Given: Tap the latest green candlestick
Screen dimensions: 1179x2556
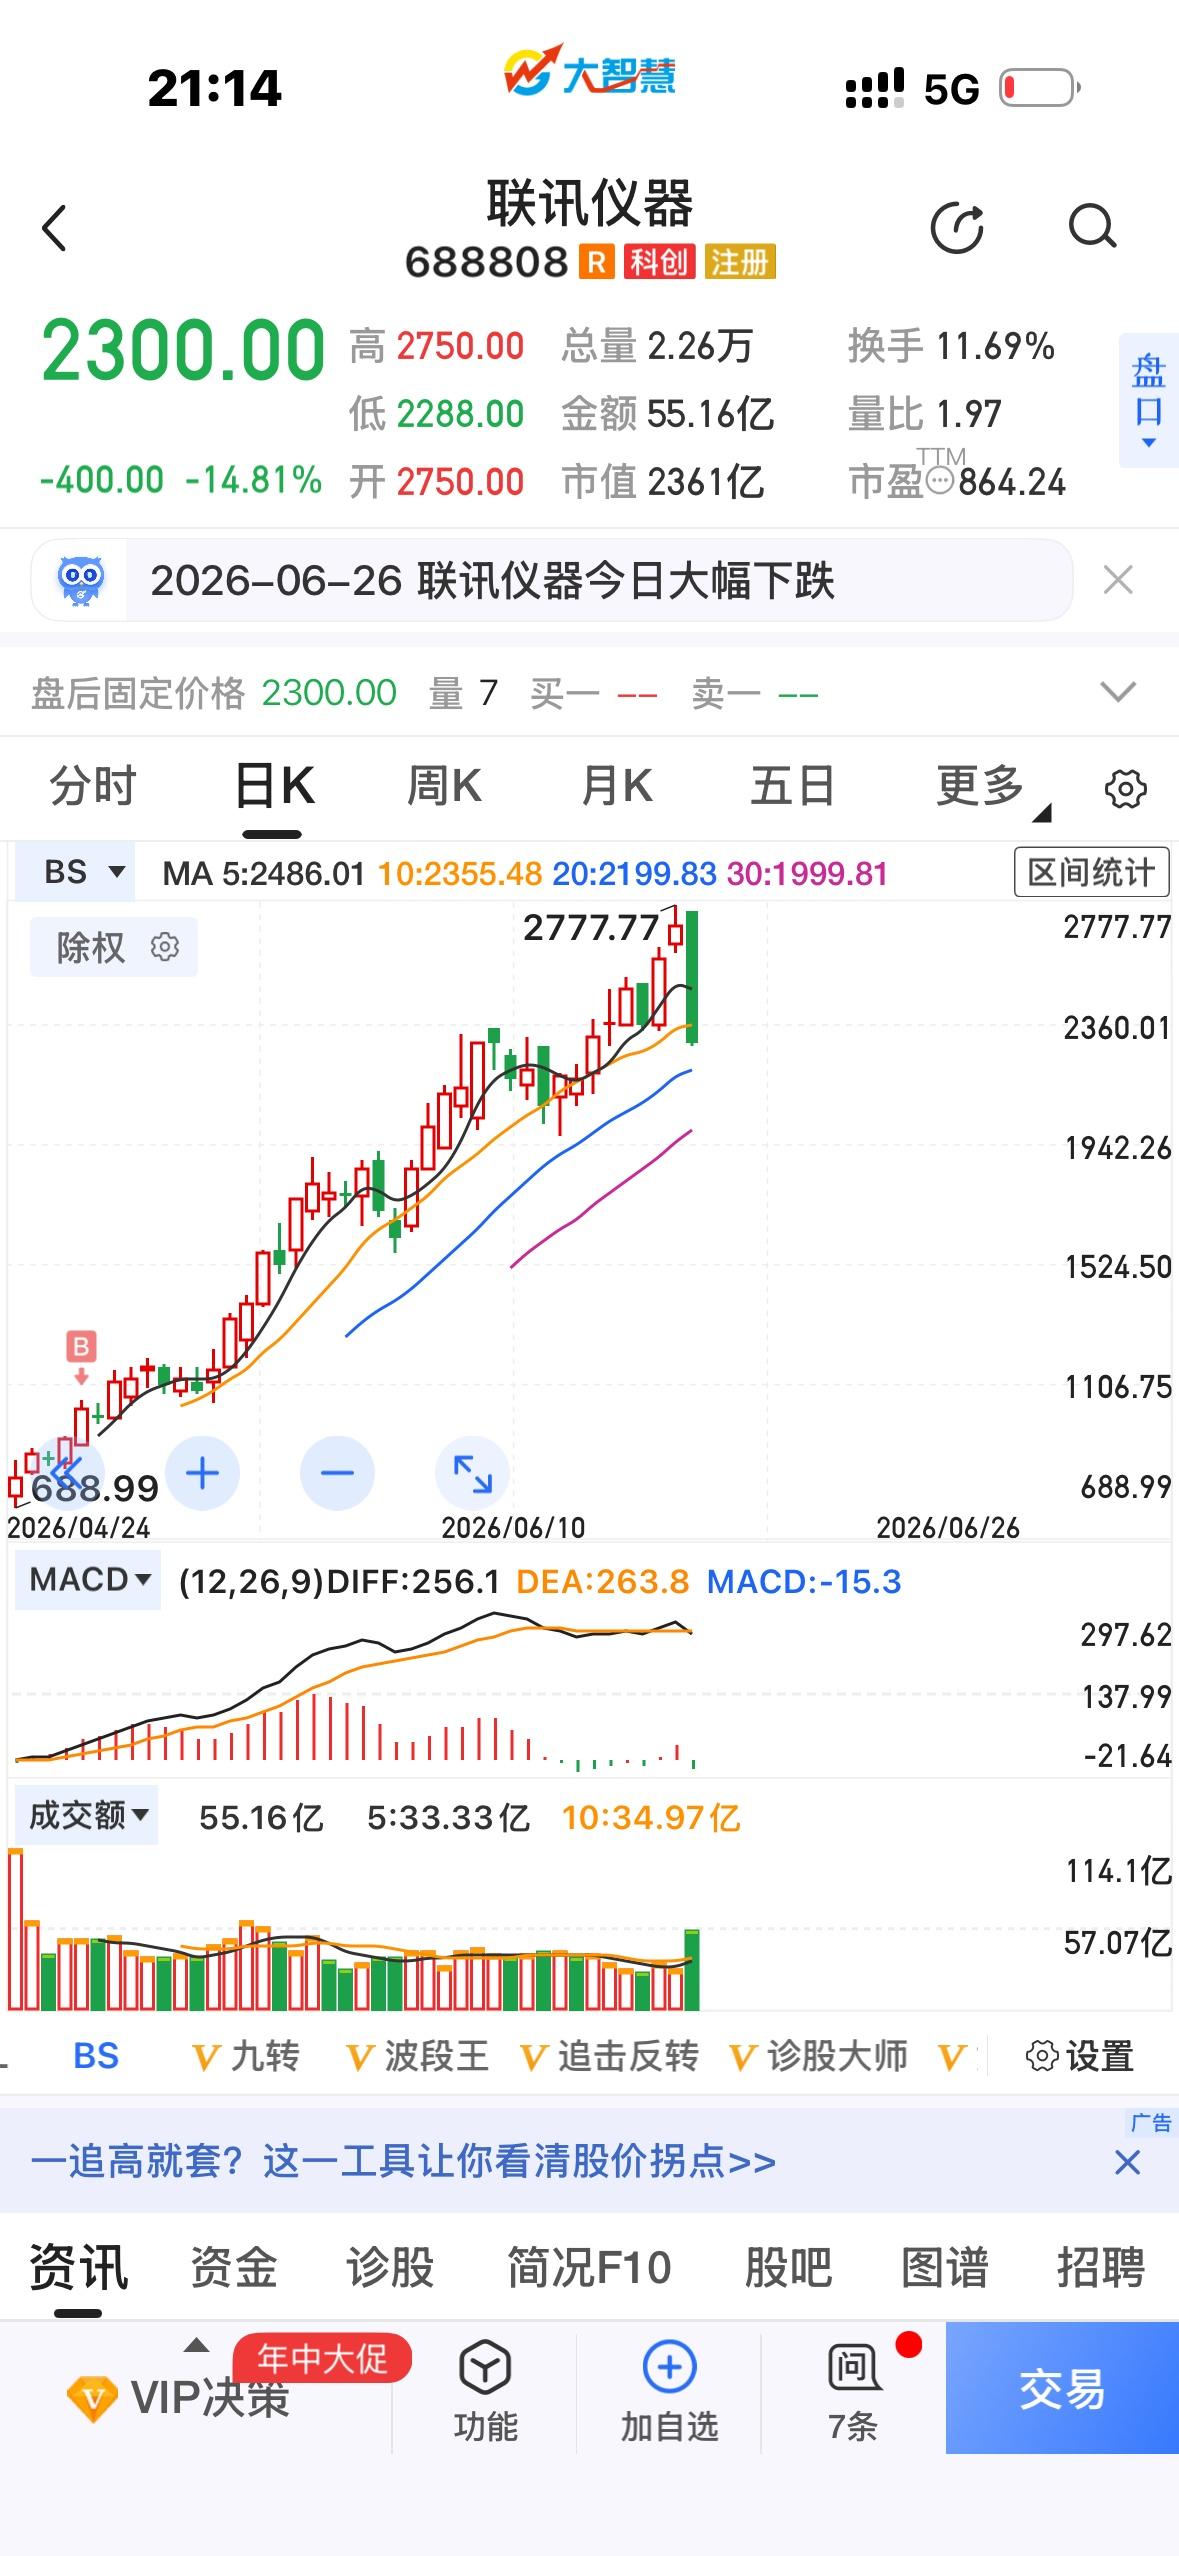Looking at the screenshot, I should [x=692, y=978].
